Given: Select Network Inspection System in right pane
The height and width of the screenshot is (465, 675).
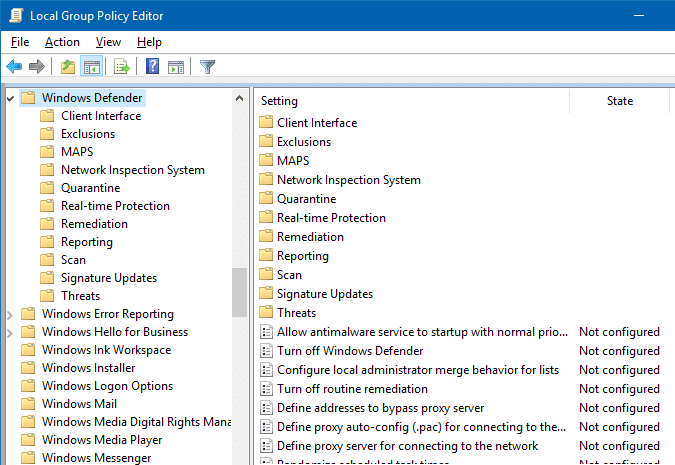Looking at the screenshot, I should click(x=349, y=180).
